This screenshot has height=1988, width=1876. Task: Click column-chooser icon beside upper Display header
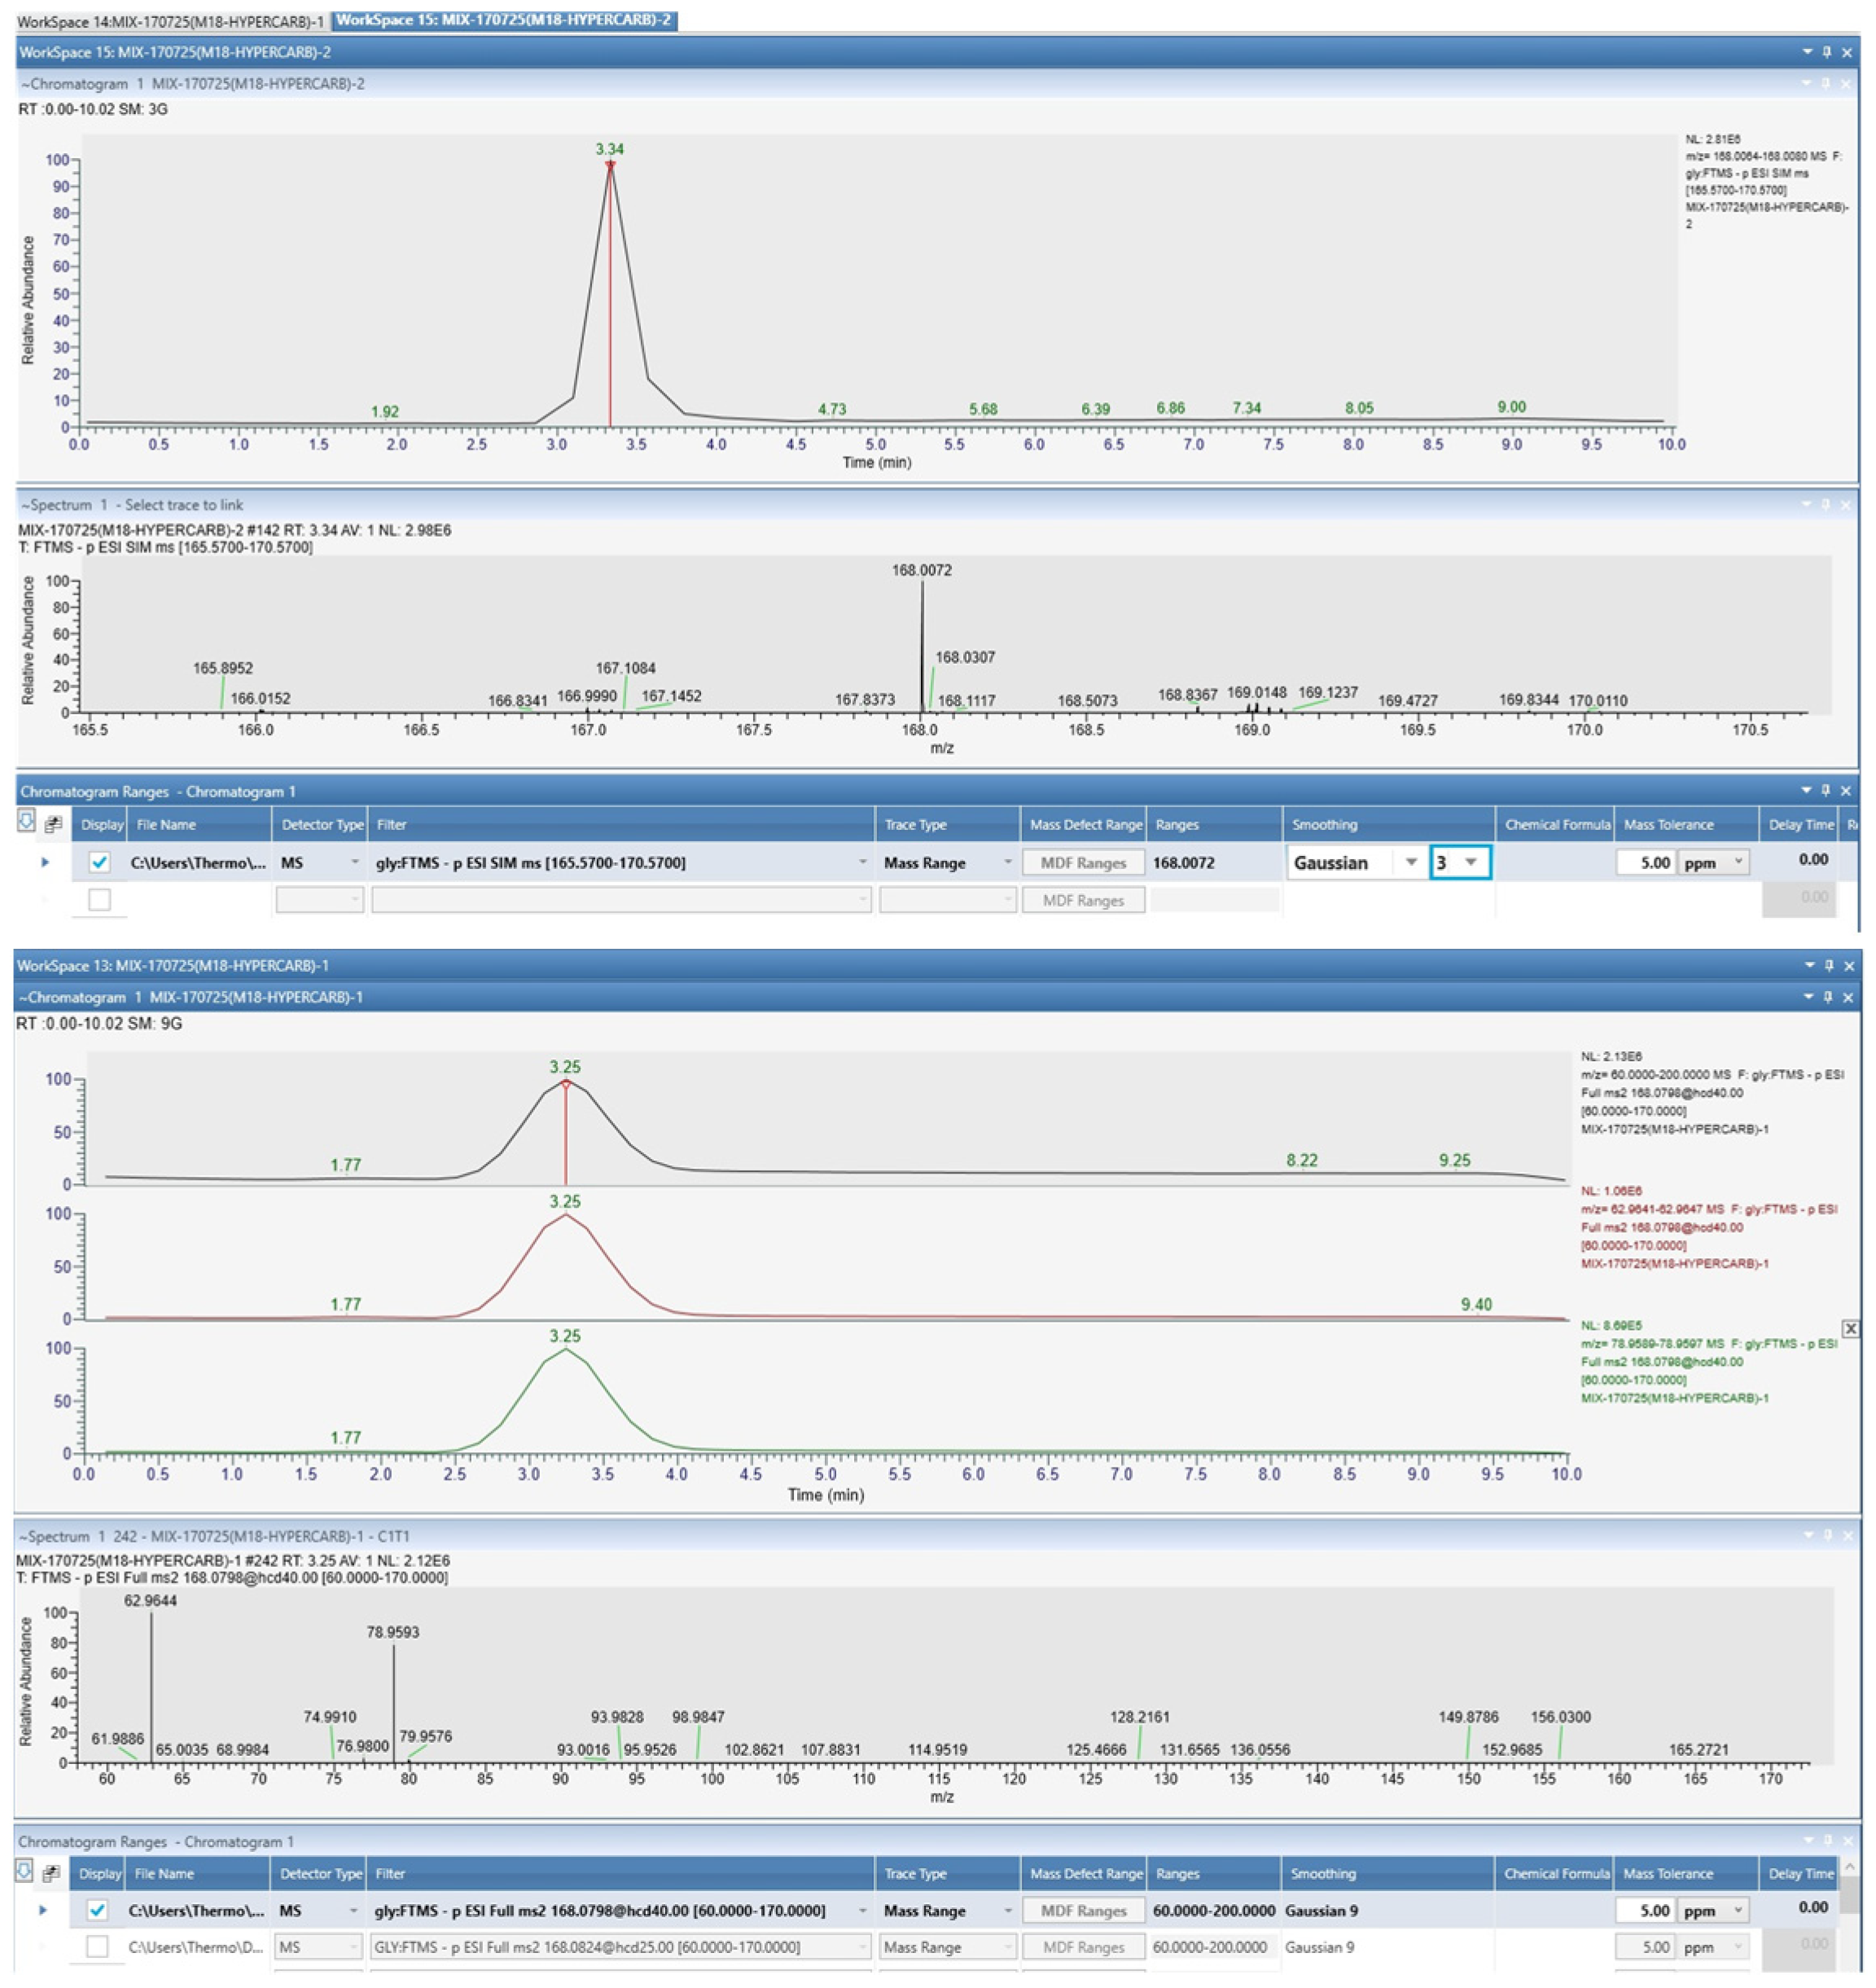53,824
